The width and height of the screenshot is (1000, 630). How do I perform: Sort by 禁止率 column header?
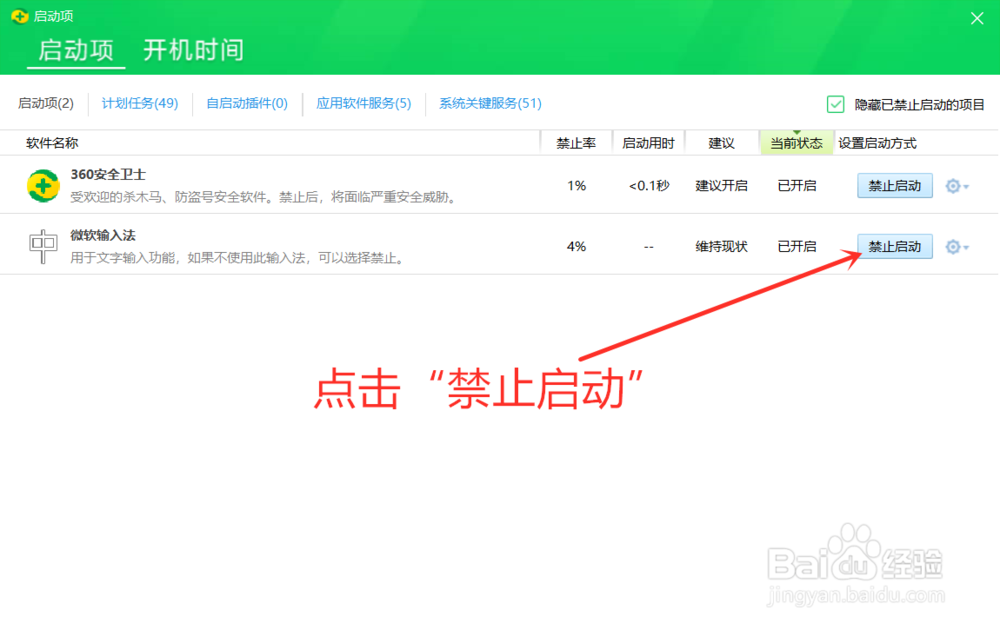click(576, 143)
